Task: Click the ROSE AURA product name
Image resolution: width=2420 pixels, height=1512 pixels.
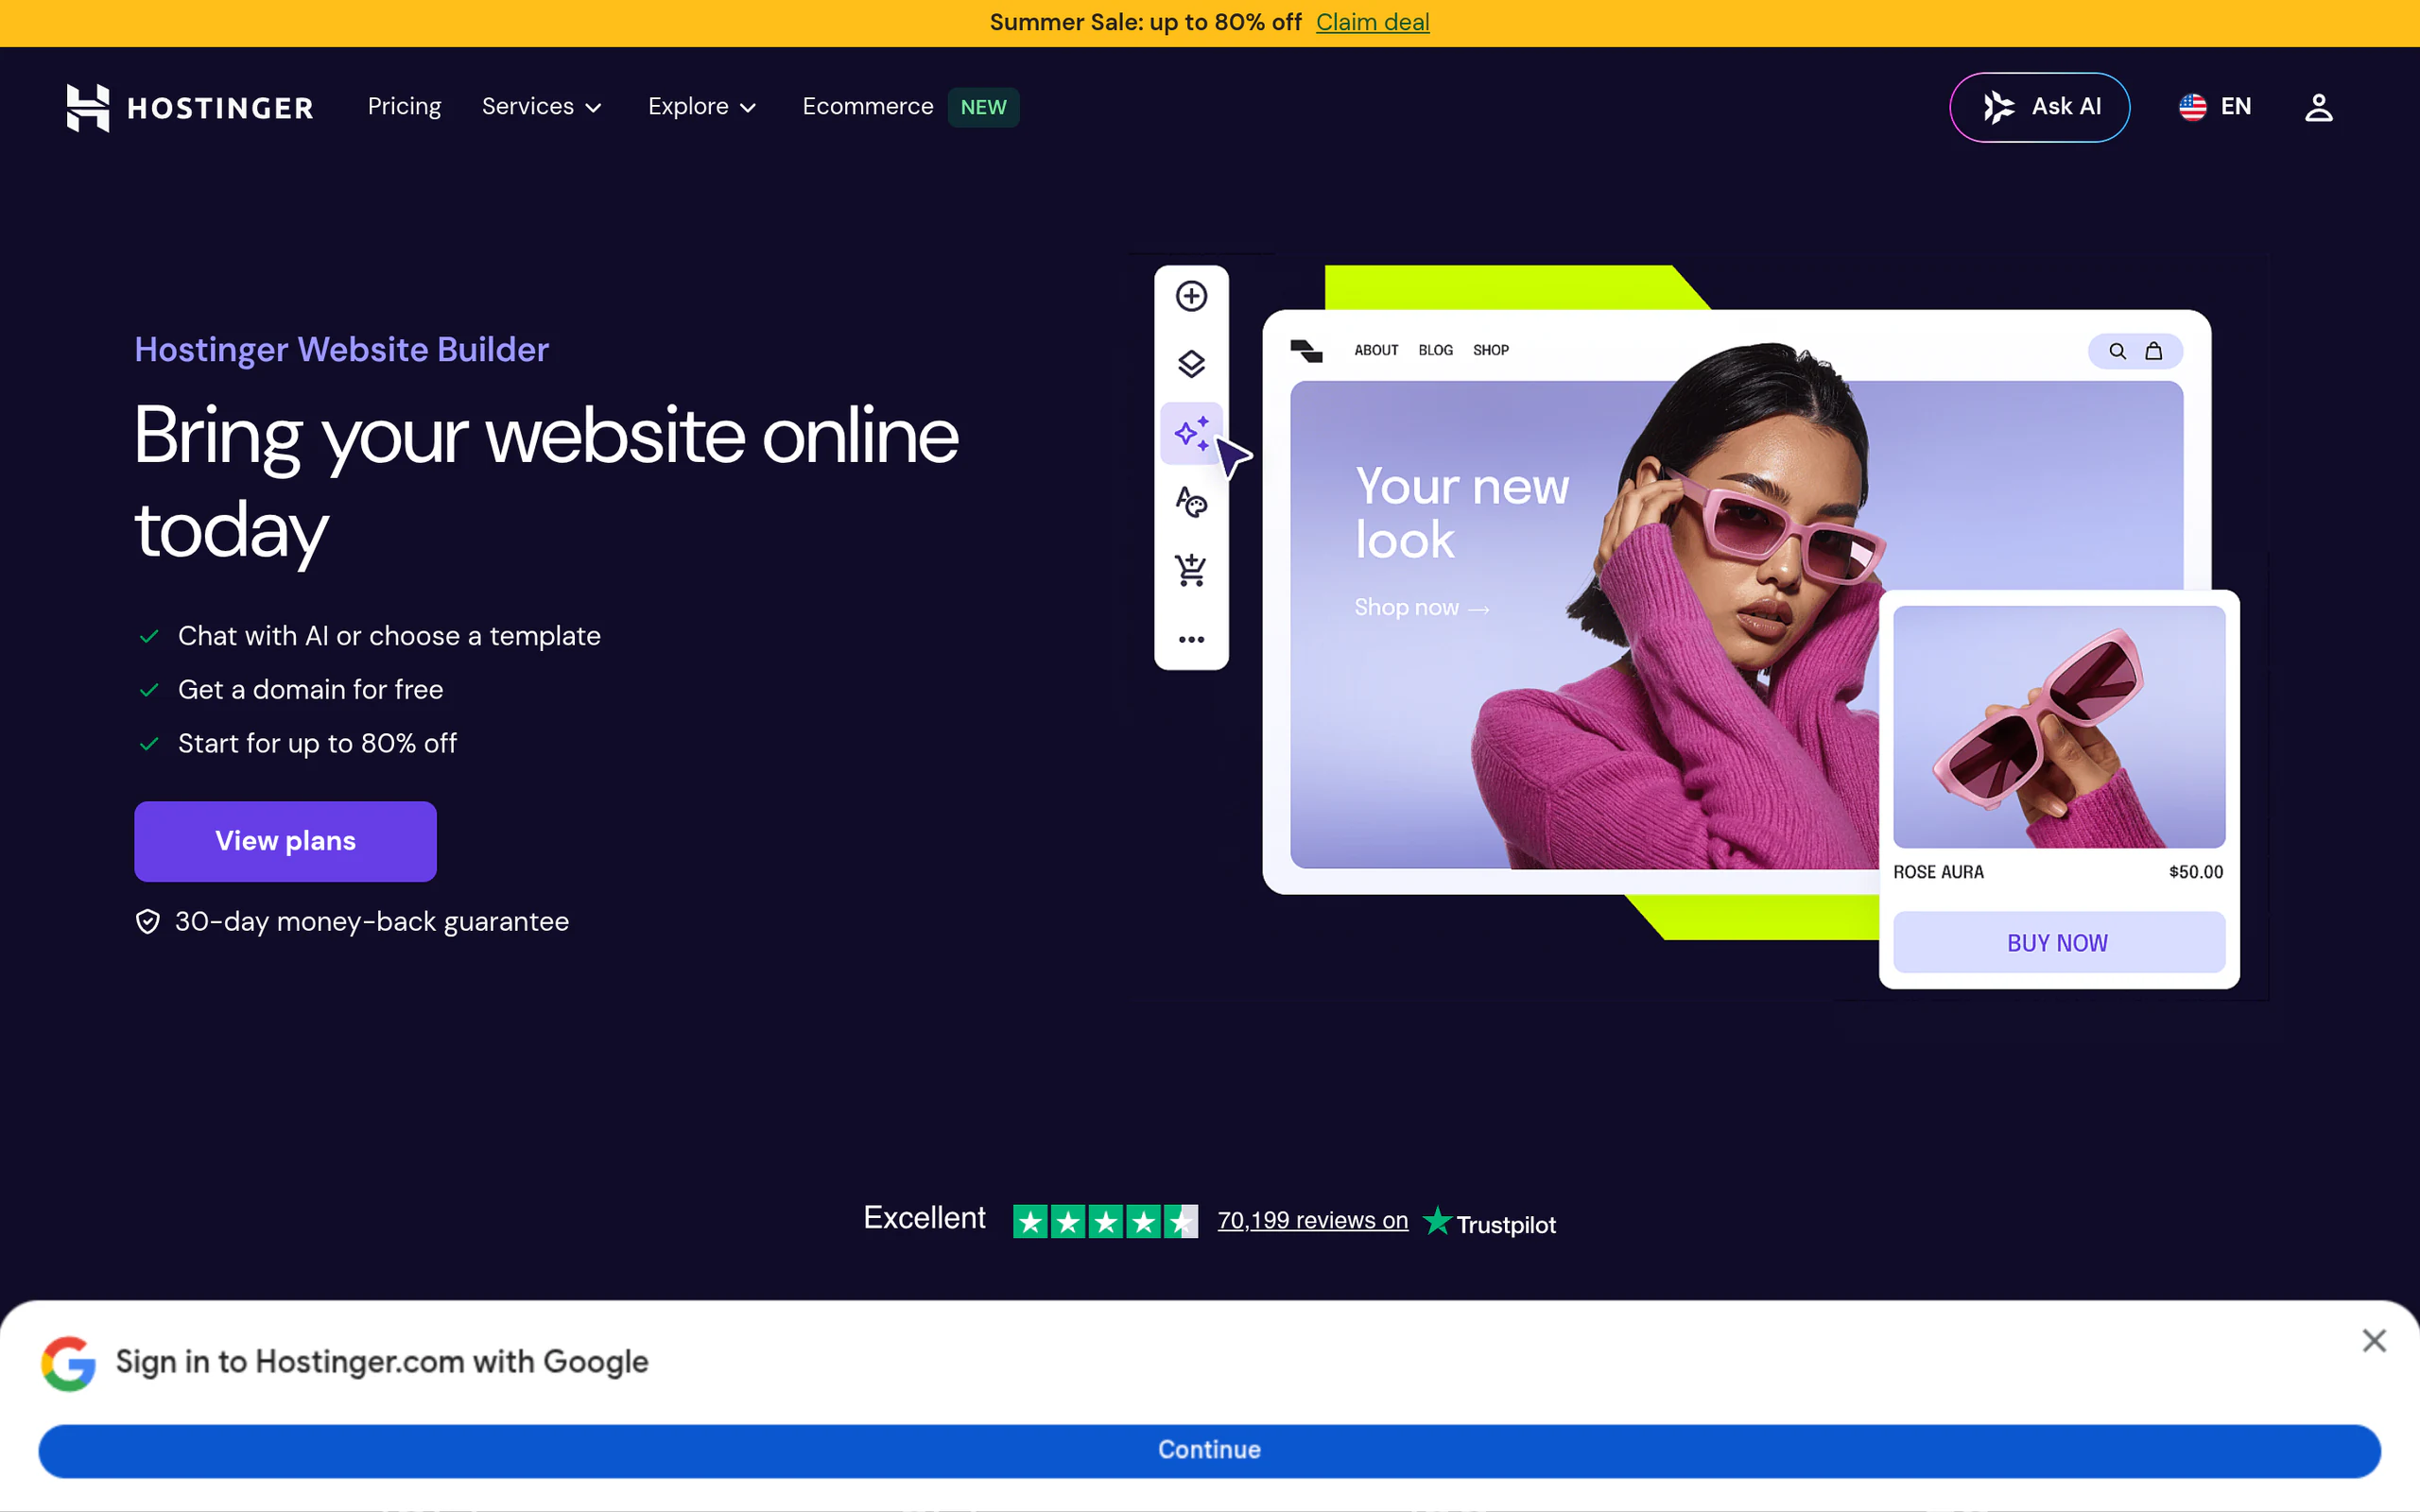Action: 1938,872
